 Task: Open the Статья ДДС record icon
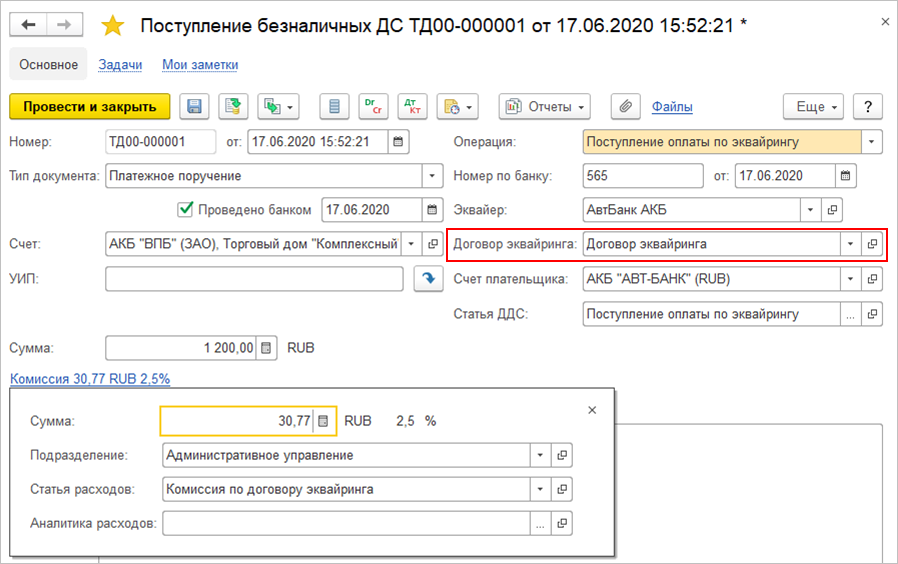point(872,314)
